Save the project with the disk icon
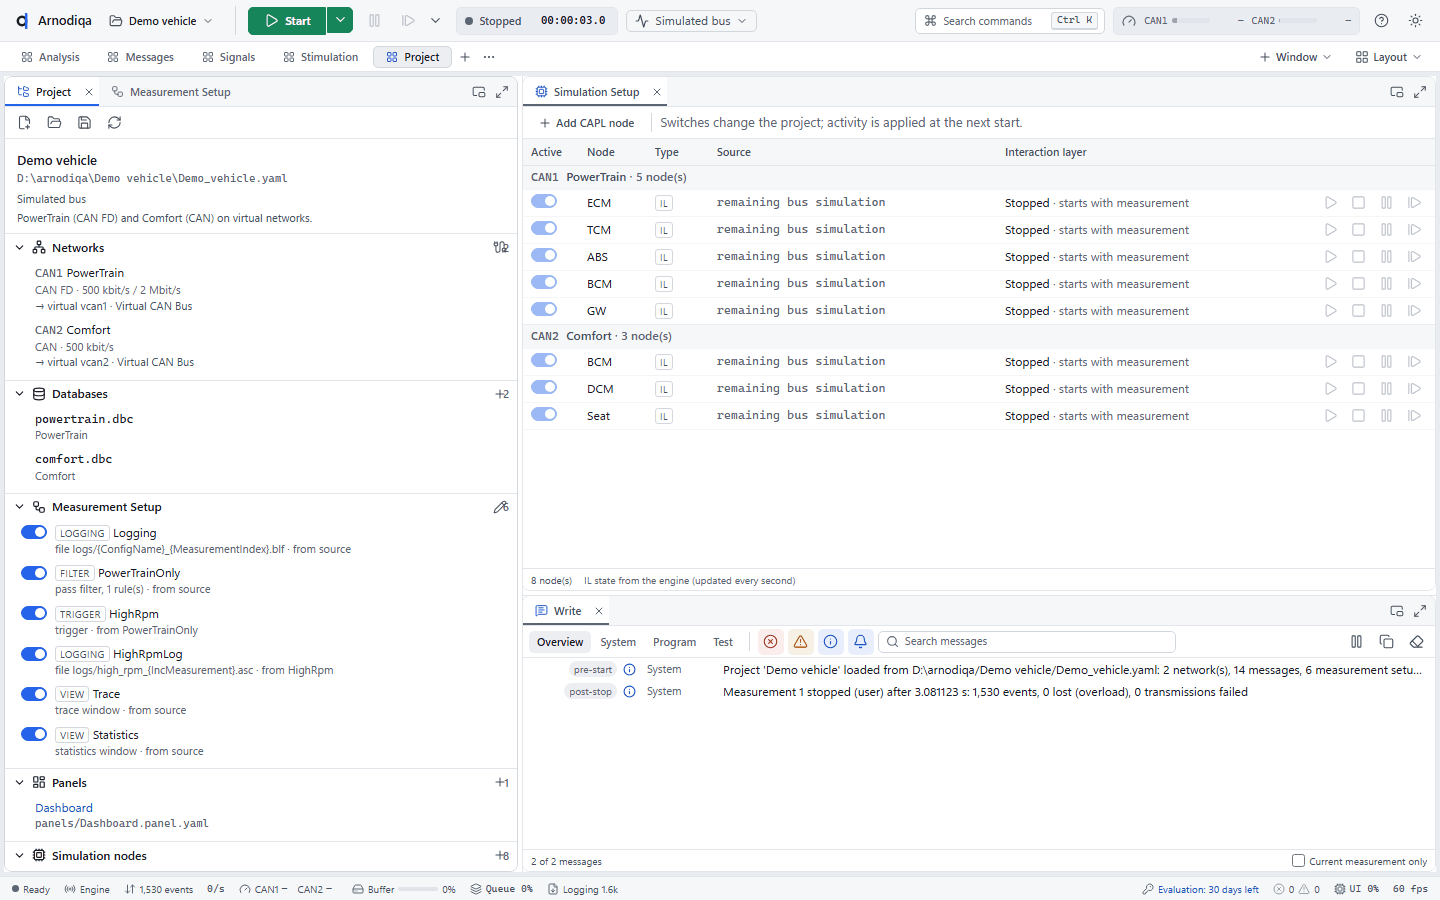Image resolution: width=1440 pixels, height=900 pixels. point(85,122)
